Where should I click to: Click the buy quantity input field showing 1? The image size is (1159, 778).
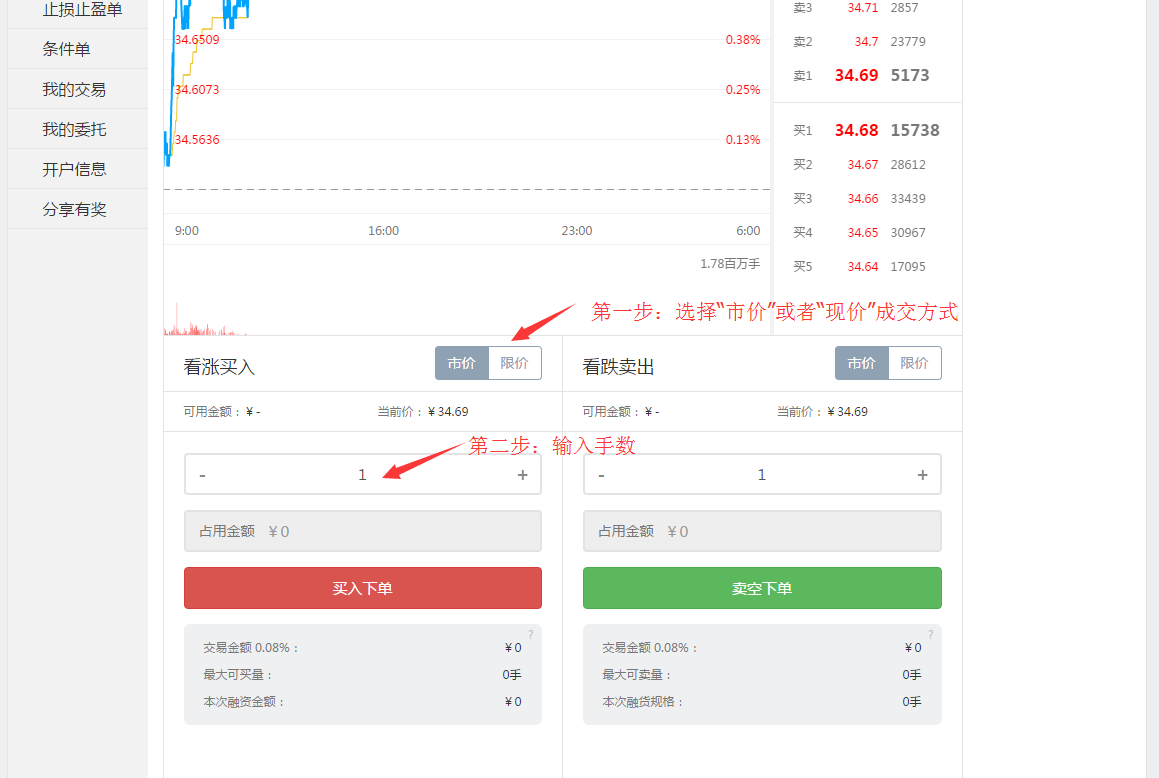[x=362, y=473]
